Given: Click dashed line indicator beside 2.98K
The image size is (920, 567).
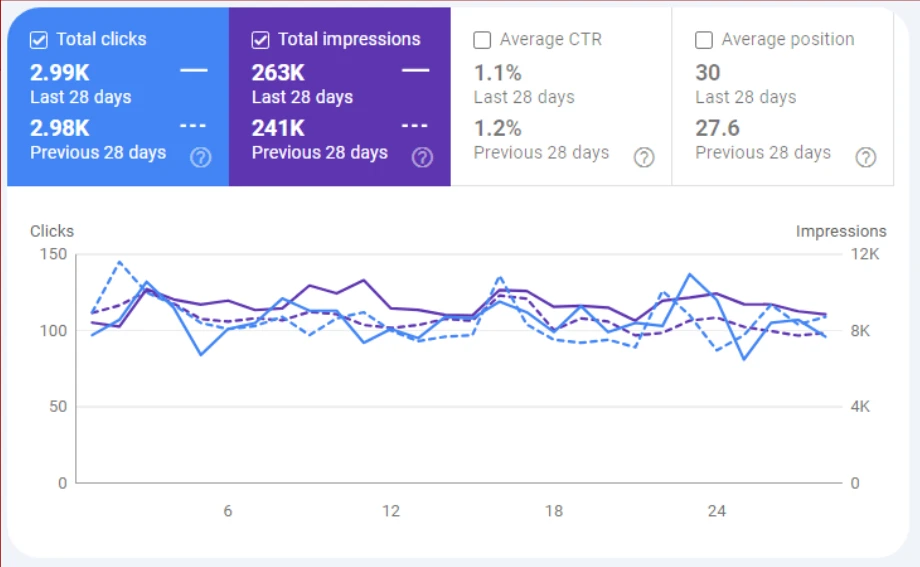Looking at the screenshot, I should [193, 126].
